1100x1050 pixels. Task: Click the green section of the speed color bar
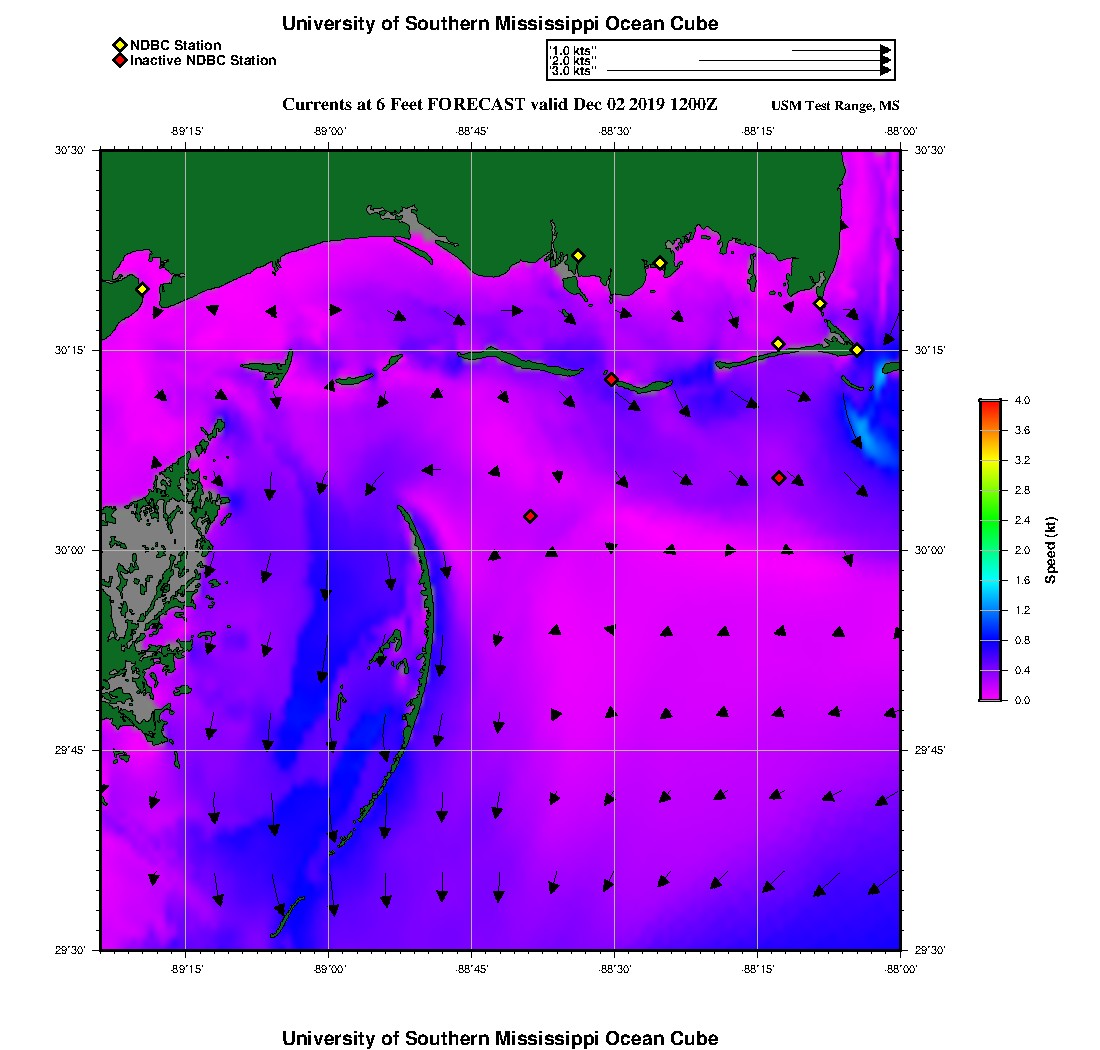pyautogui.click(x=991, y=519)
